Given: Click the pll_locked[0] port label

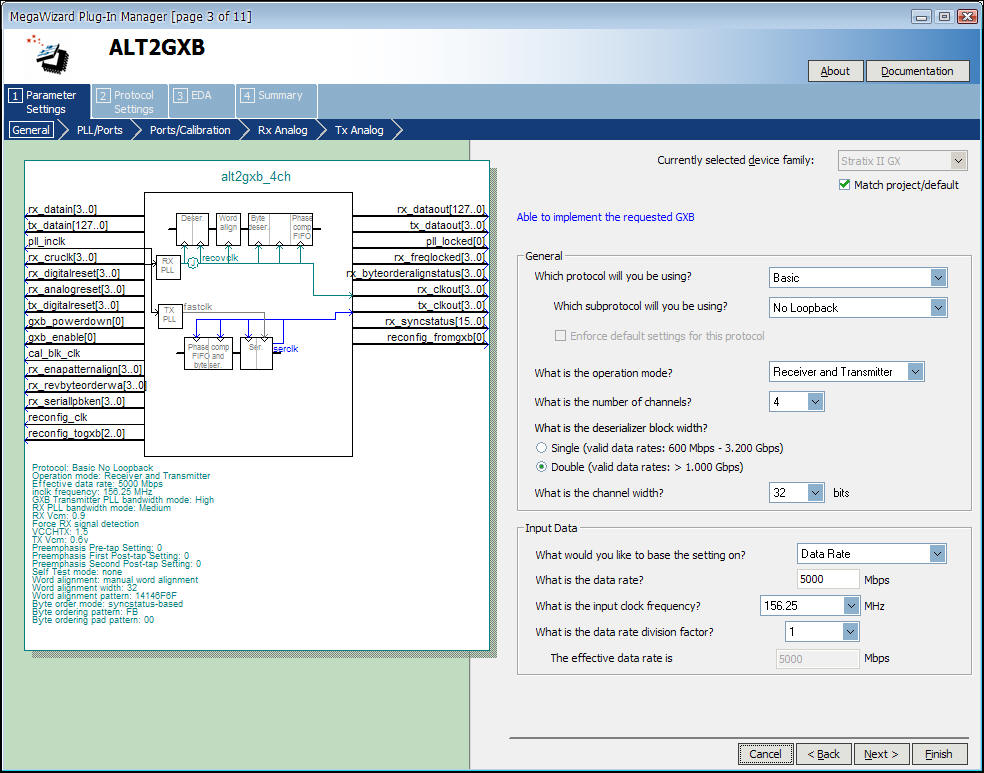Looking at the screenshot, I should [x=456, y=241].
